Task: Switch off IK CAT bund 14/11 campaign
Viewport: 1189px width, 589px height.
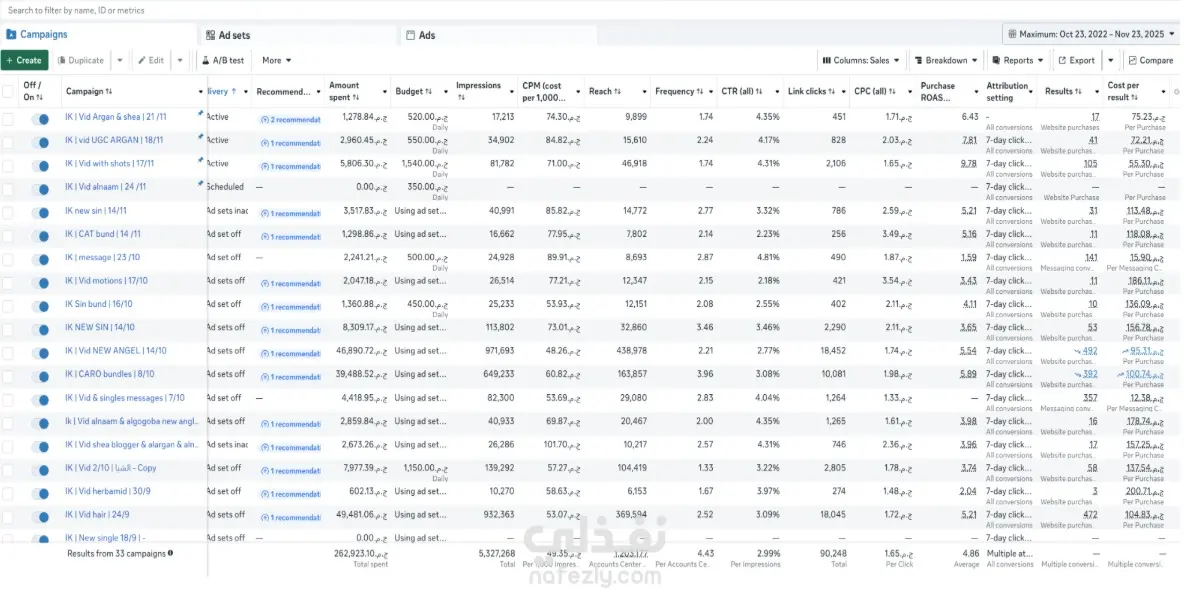Action: coord(39,237)
